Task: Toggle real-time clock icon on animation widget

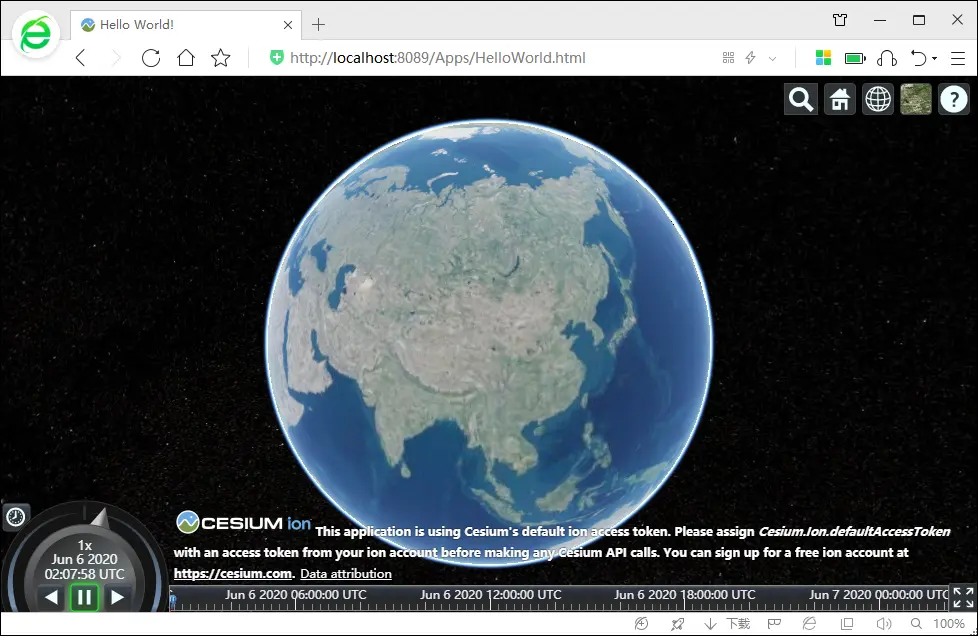Action: [x=16, y=516]
